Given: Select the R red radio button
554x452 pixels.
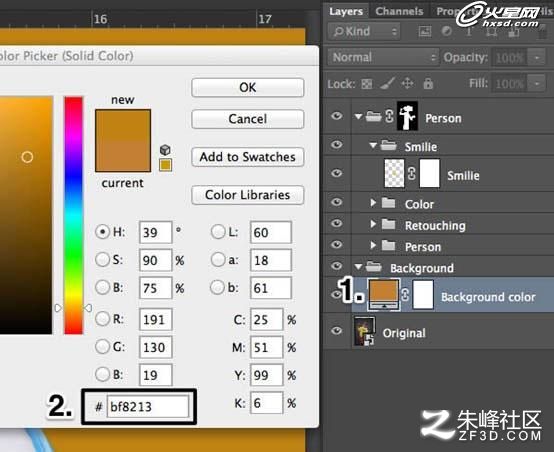Looking at the screenshot, I should tap(102, 319).
